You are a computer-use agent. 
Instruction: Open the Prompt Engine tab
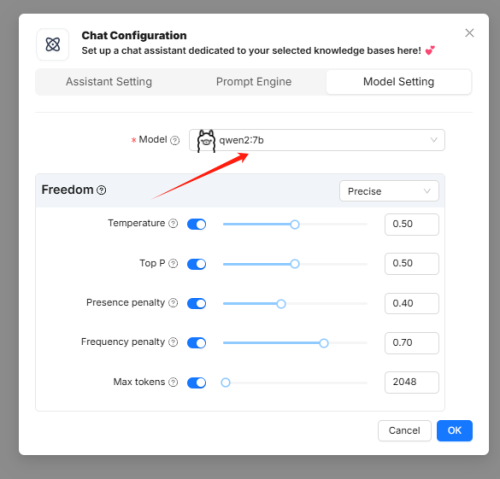(254, 82)
